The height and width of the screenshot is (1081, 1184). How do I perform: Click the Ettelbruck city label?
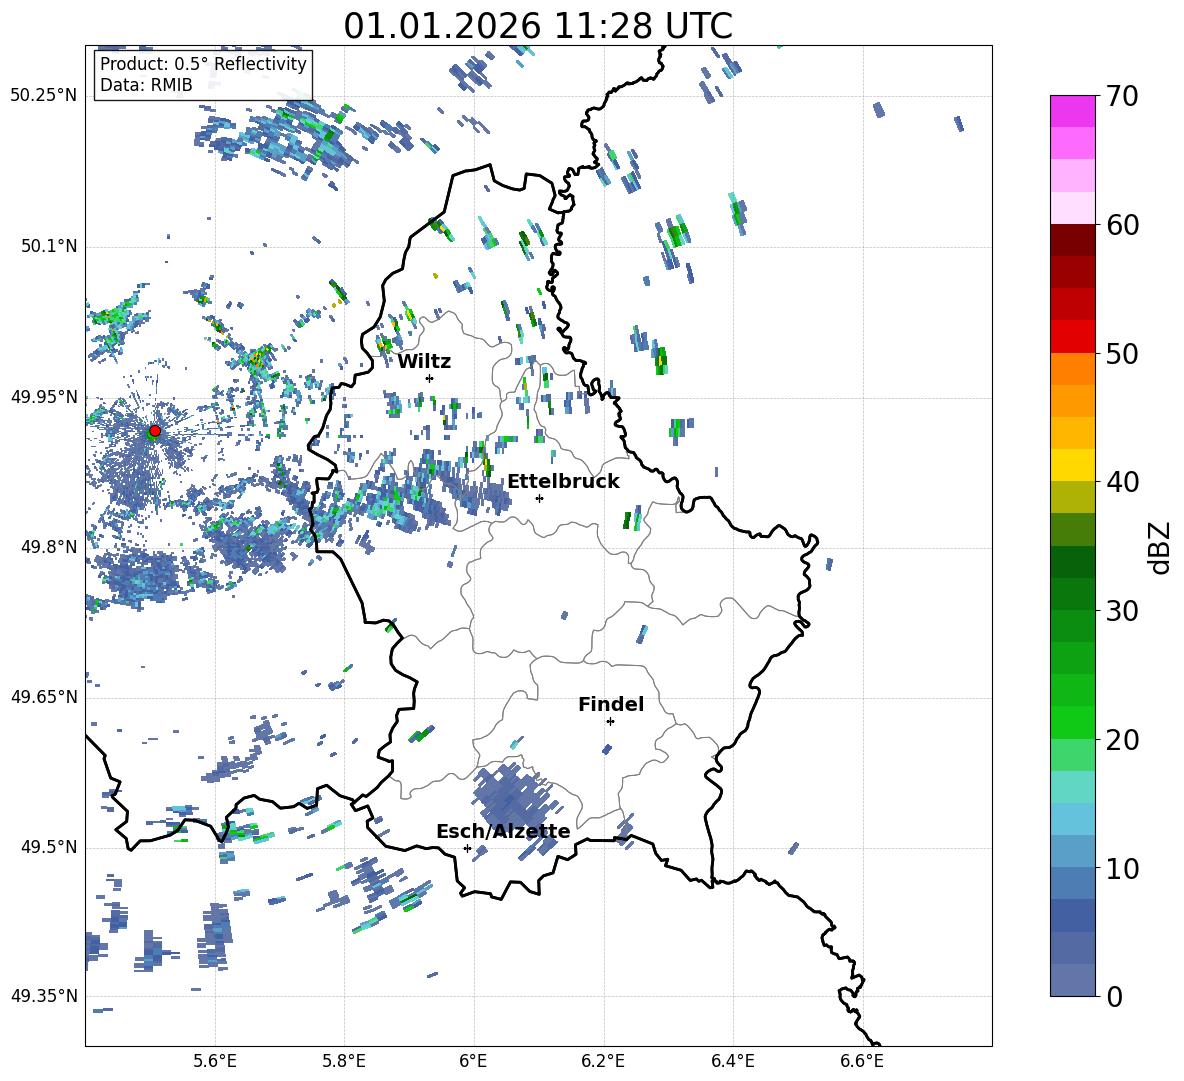coord(563,482)
